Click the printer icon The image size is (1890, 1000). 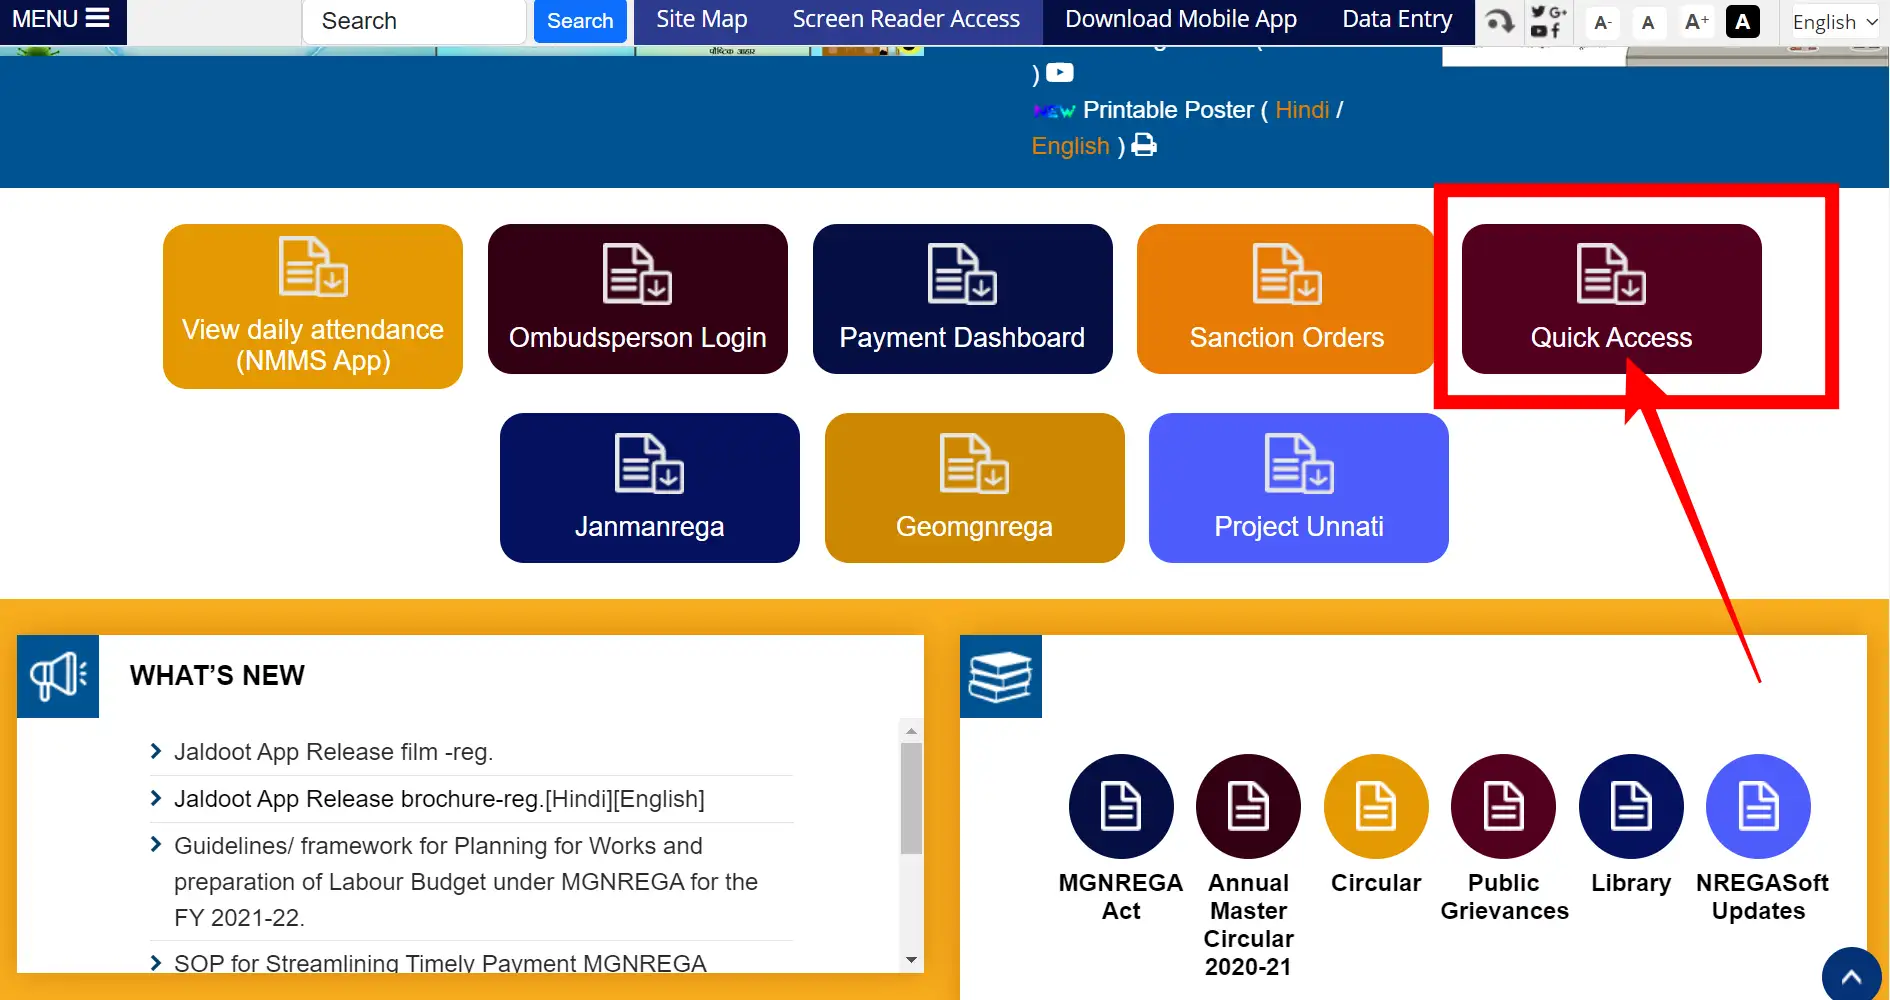pyautogui.click(x=1144, y=145)
